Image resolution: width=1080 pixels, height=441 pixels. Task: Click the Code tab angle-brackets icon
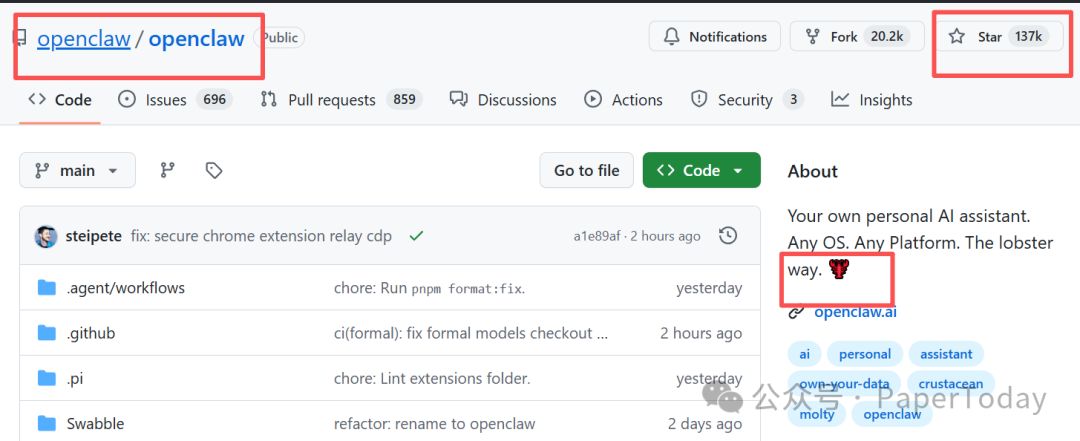37,99
